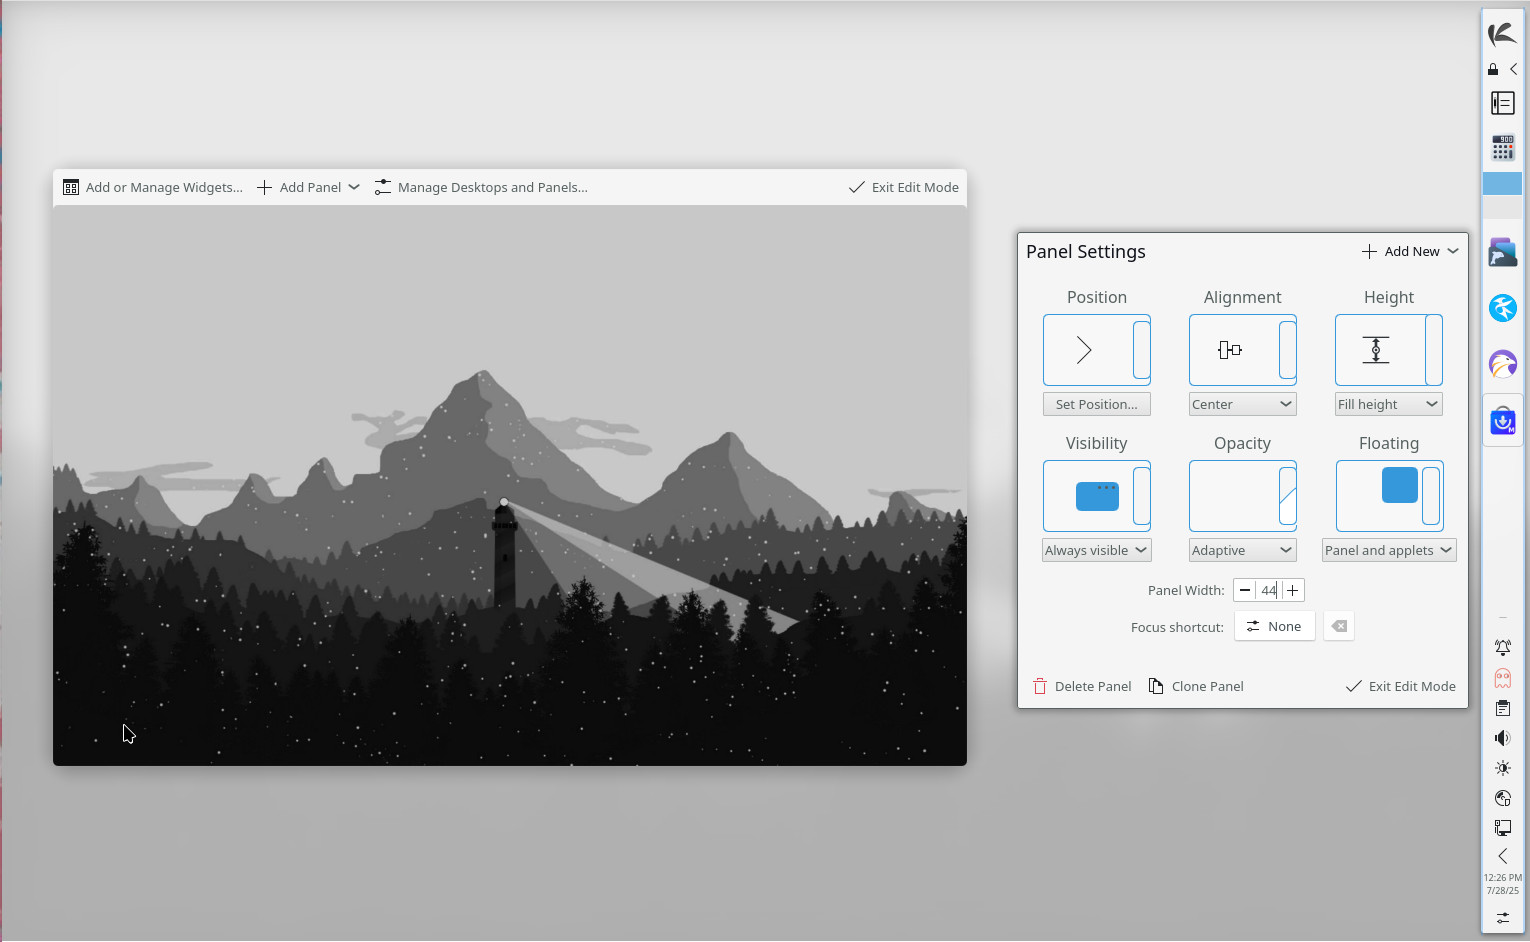The width and height of the screenshot is (1530, 942).
Task: Open the application launcher at panel top
Action: coord(1502,34)
